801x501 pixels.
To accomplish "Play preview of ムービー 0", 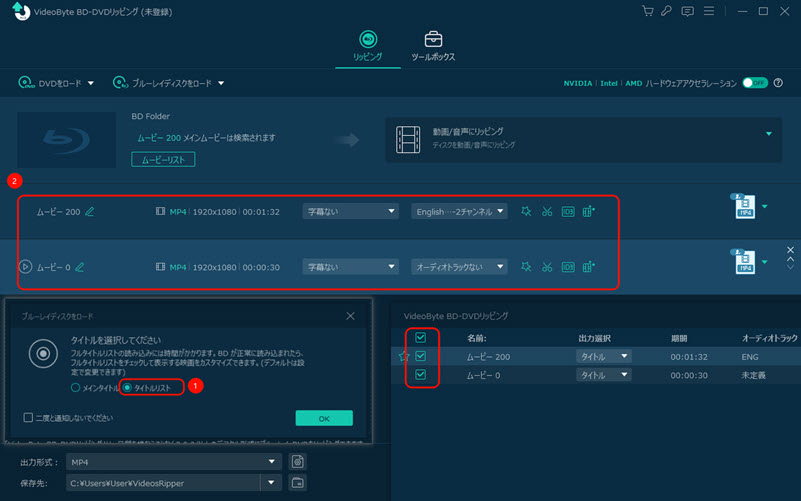I will 25,267.
